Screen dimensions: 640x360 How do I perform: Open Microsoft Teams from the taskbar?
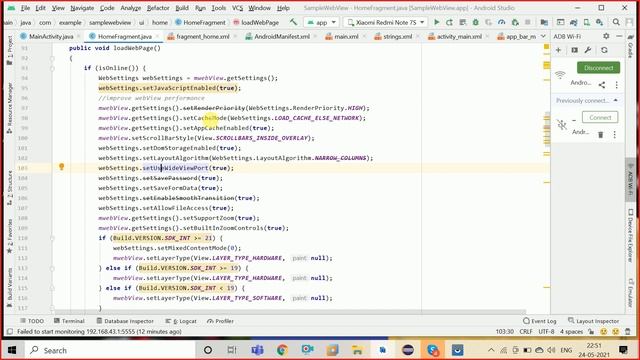tap(257, 350)
